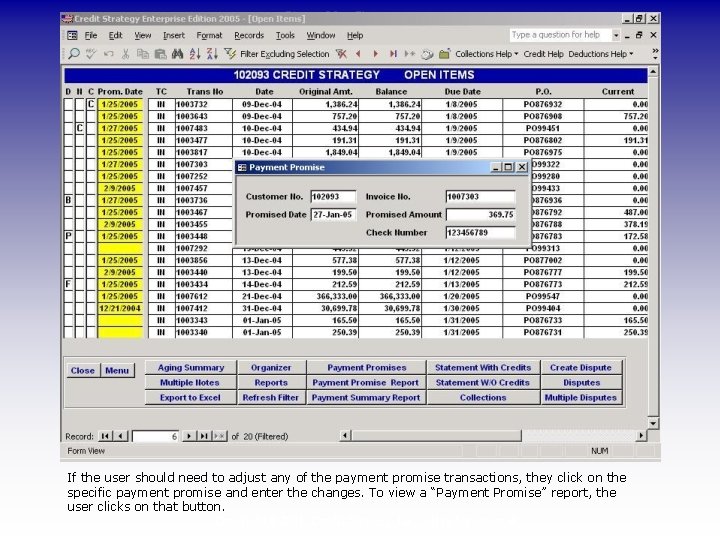Click the red last record toolbar arrow
This screenshot has width=720, height=540.
393,54
